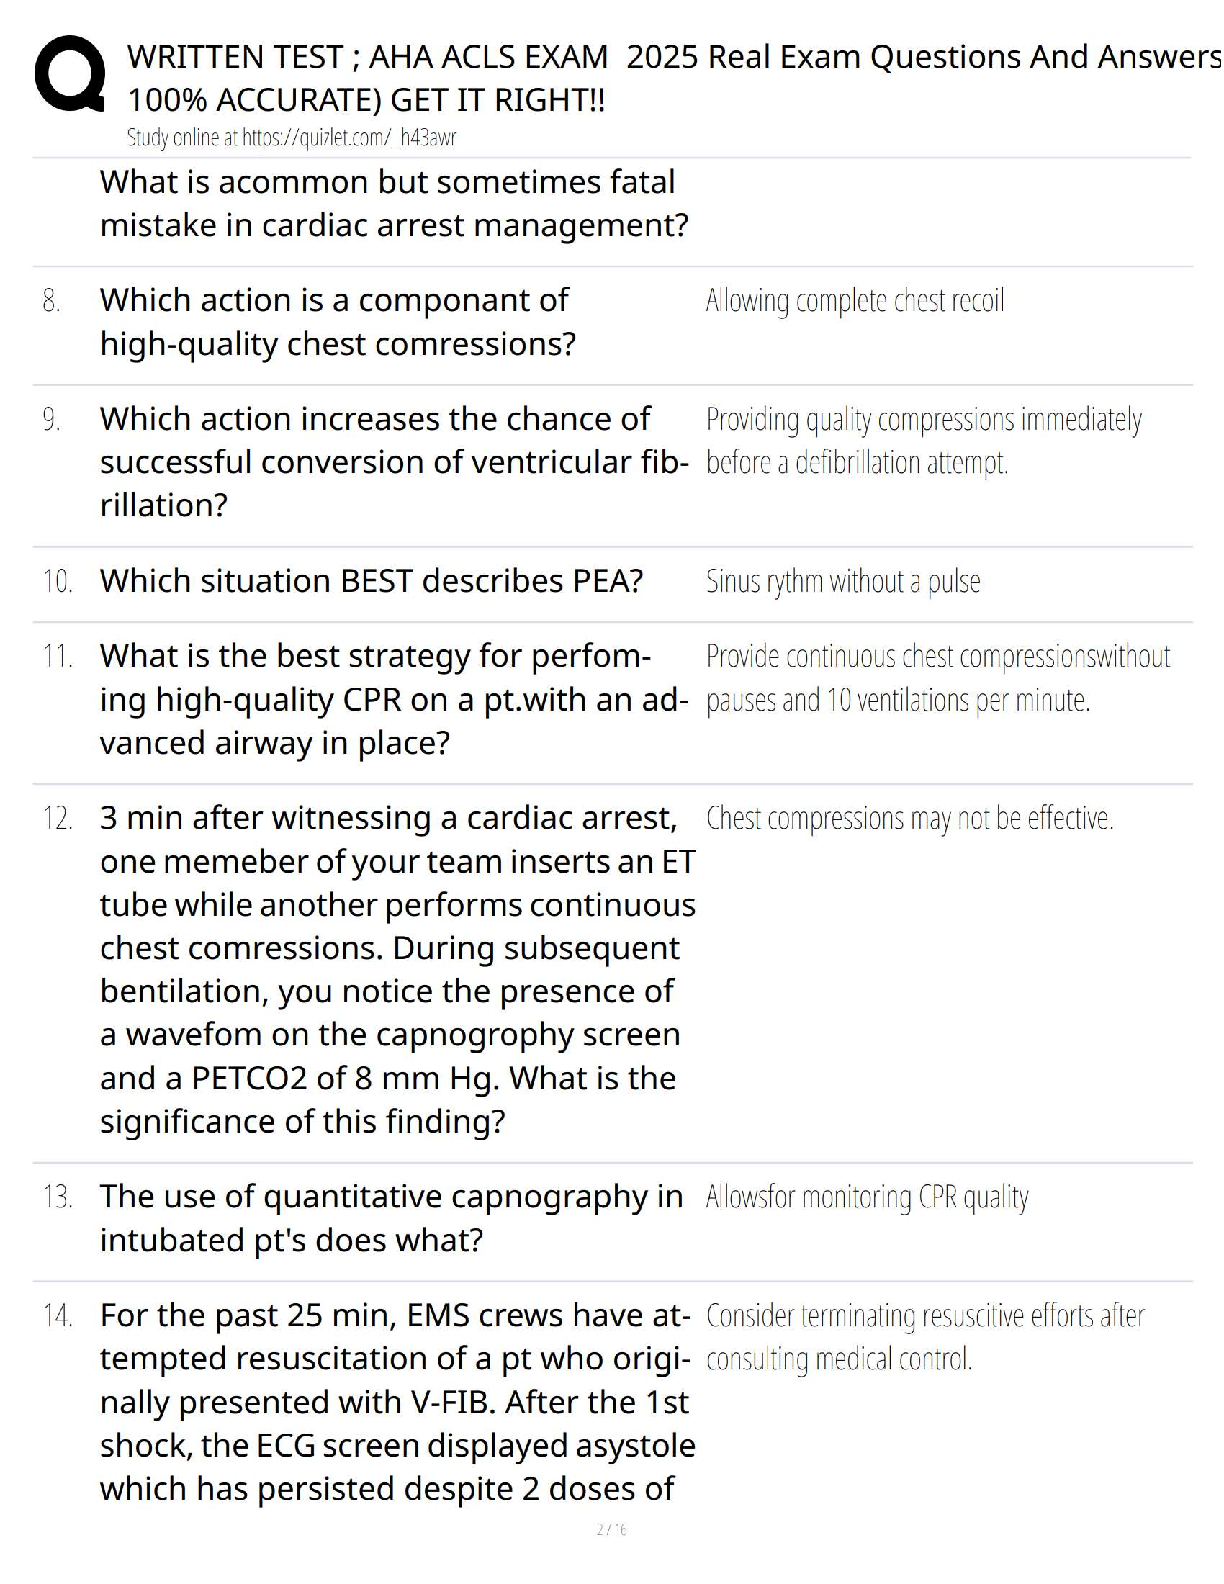
Task: Select the '100% ACCURATE) GET IT RIGHT!!' heading line
Action: point(366,100)
